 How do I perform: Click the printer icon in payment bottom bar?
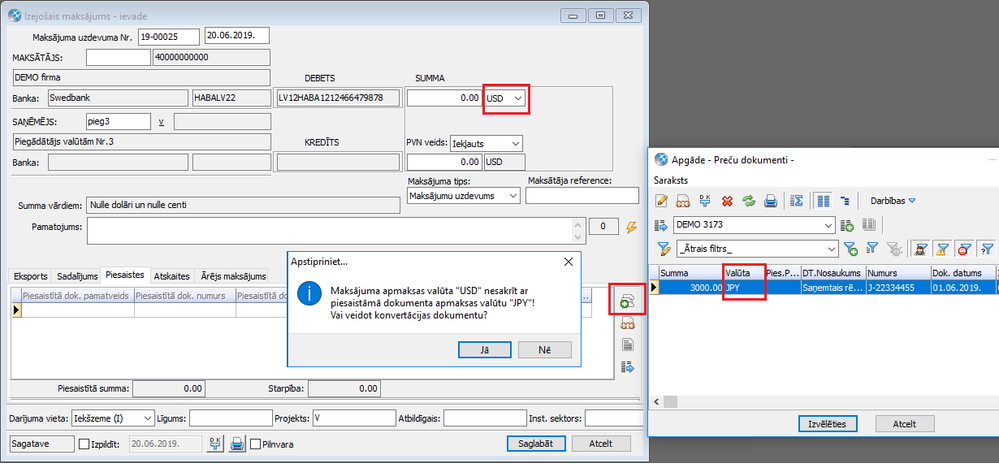pos(237,444)
